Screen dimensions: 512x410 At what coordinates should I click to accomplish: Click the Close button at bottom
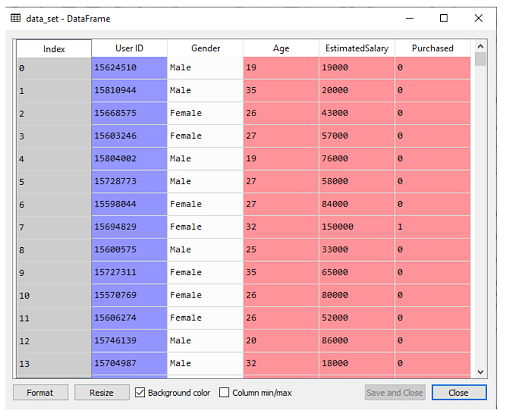coord(459,392)
